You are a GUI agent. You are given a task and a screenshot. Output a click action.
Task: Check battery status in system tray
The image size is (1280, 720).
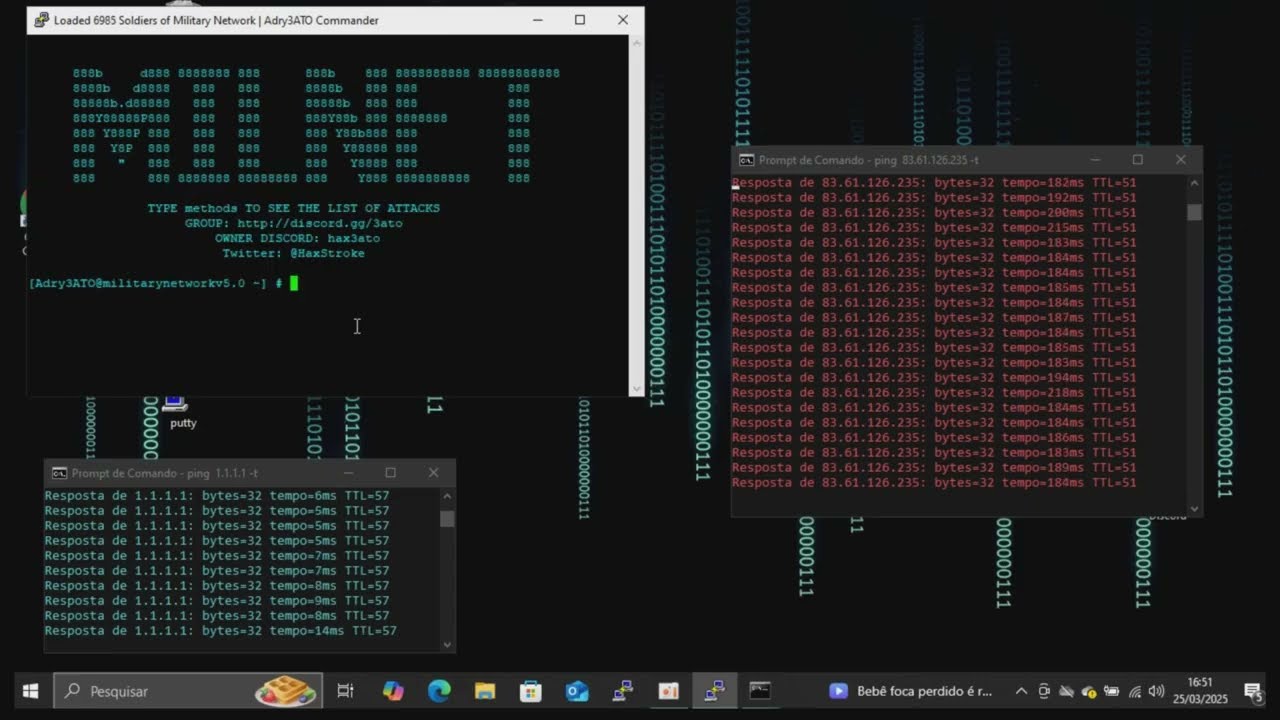click(1111, 691)
